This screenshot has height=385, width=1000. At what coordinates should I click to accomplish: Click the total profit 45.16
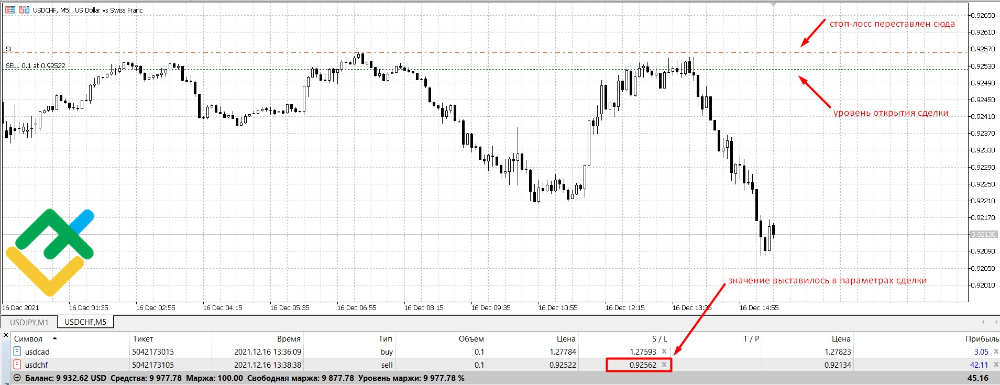point(978,378)
